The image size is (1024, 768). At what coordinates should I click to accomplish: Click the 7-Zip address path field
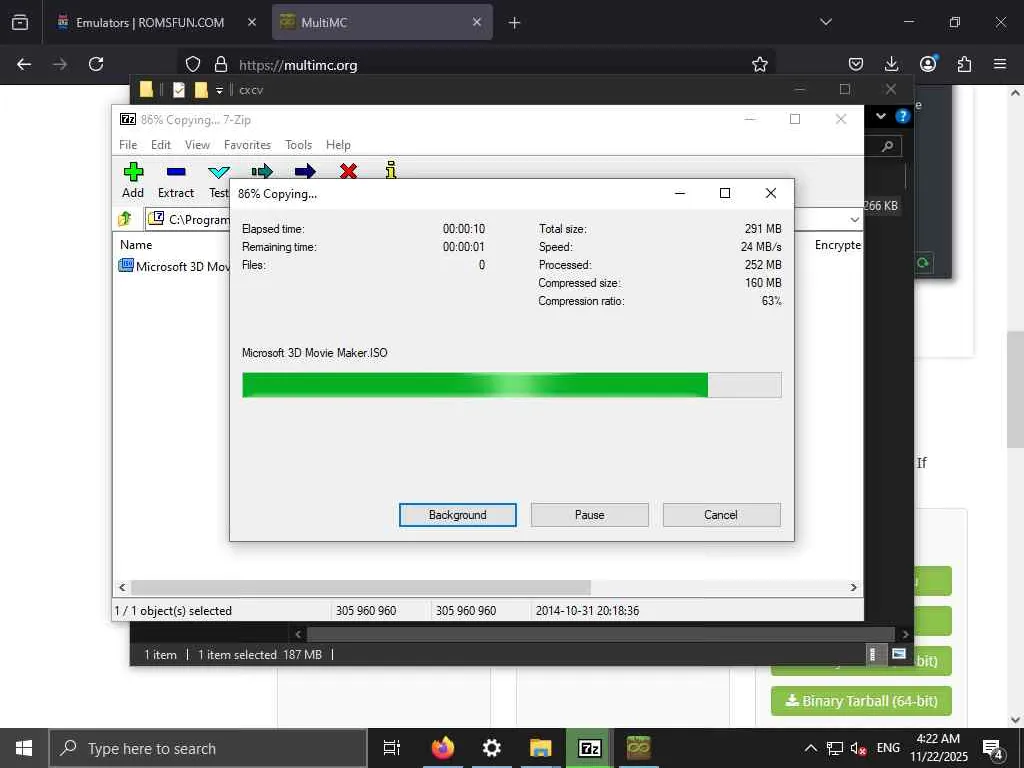[187, 219]
